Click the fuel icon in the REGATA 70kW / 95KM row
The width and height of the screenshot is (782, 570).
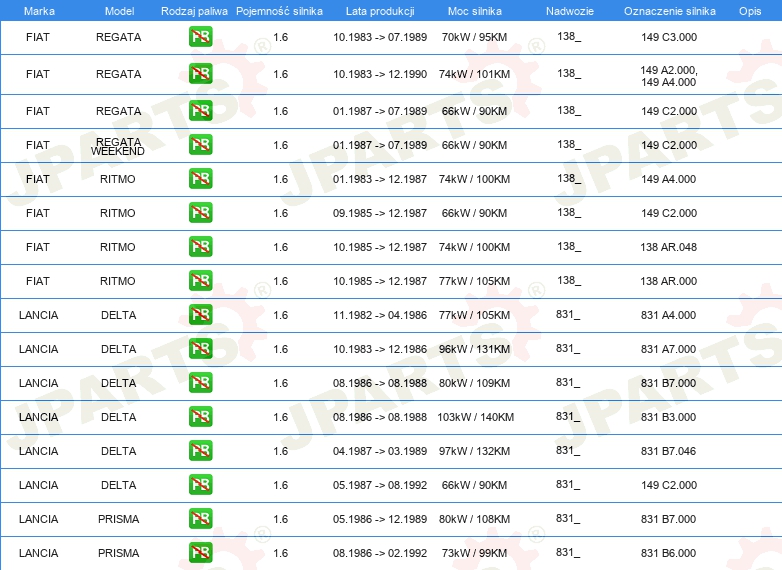pos(200,37)
